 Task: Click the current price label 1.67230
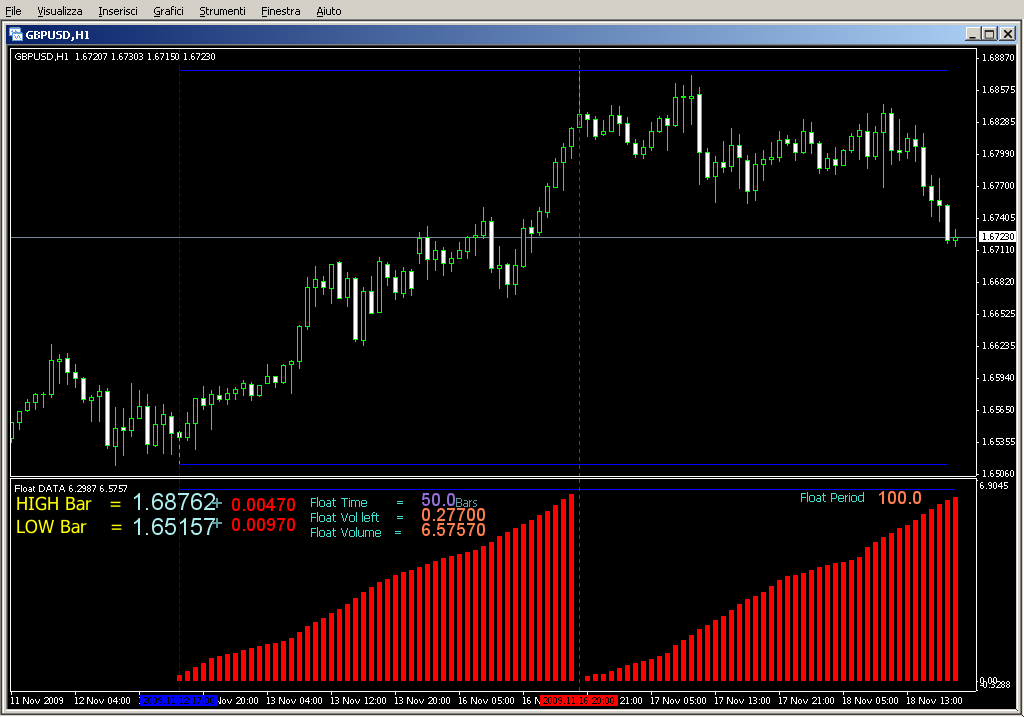pyautogui.click(x=996, y=237)
